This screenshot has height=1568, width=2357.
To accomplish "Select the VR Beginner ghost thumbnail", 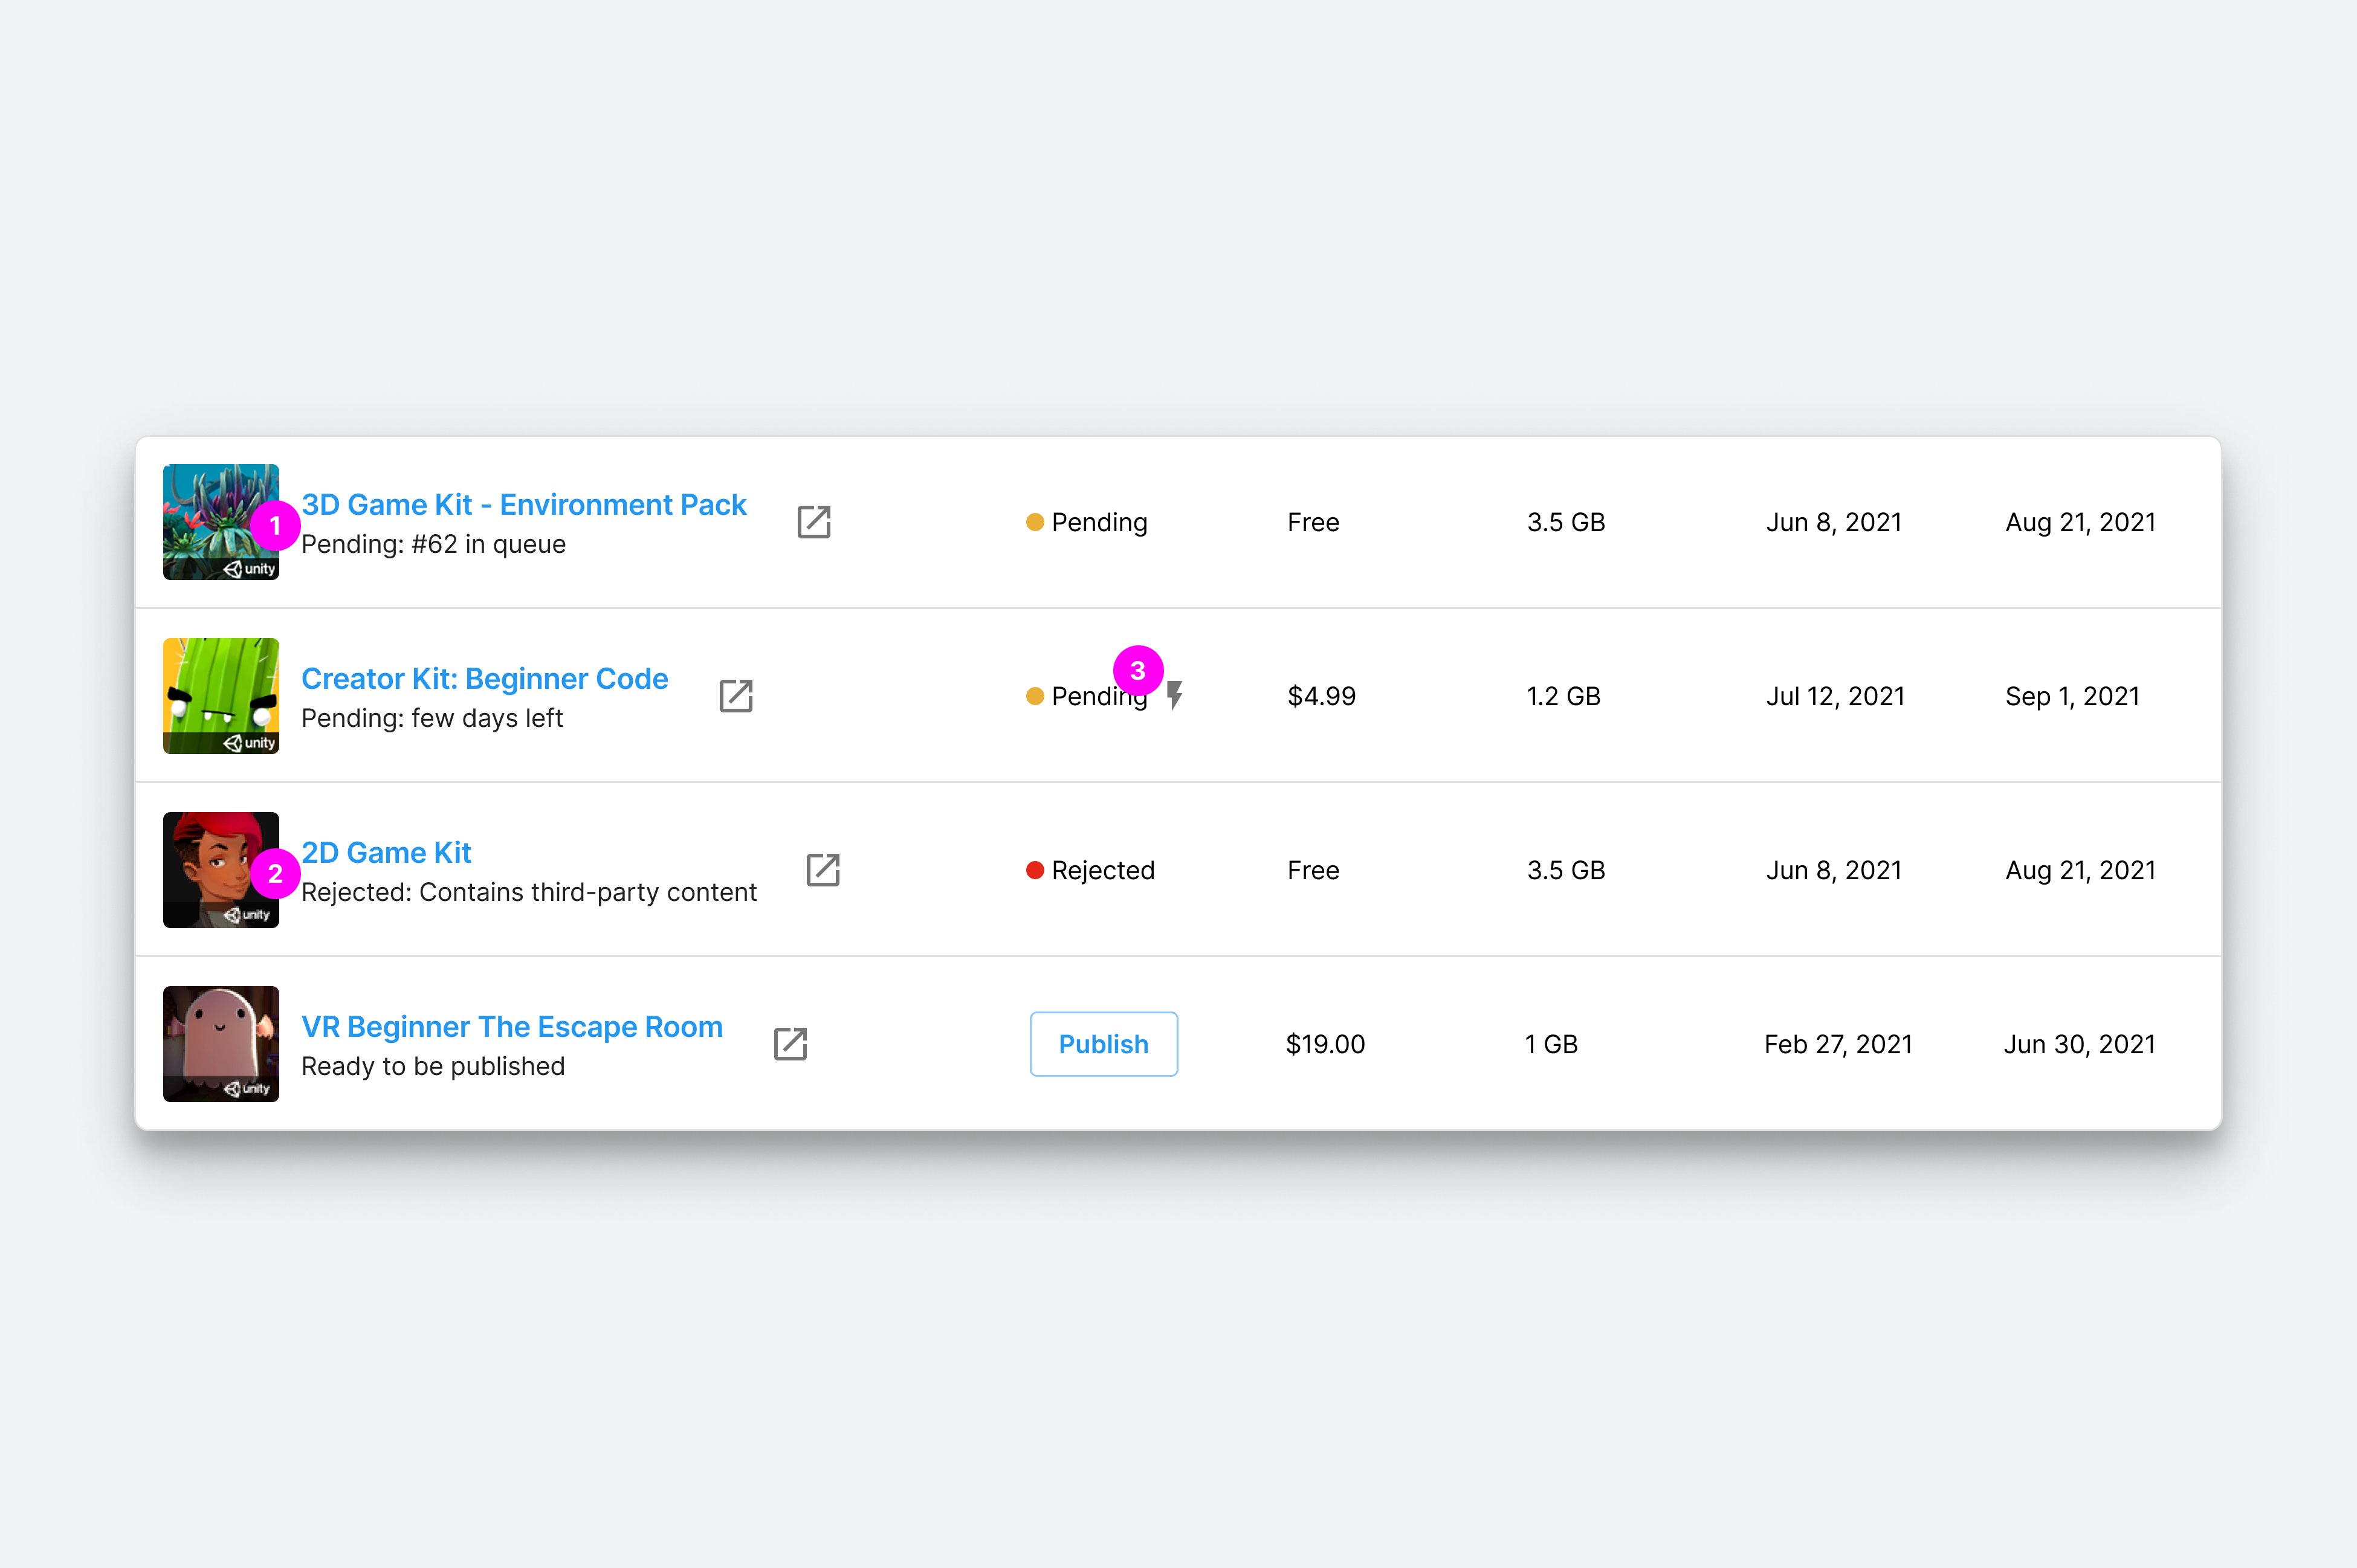I will [x=221, y=1044].
